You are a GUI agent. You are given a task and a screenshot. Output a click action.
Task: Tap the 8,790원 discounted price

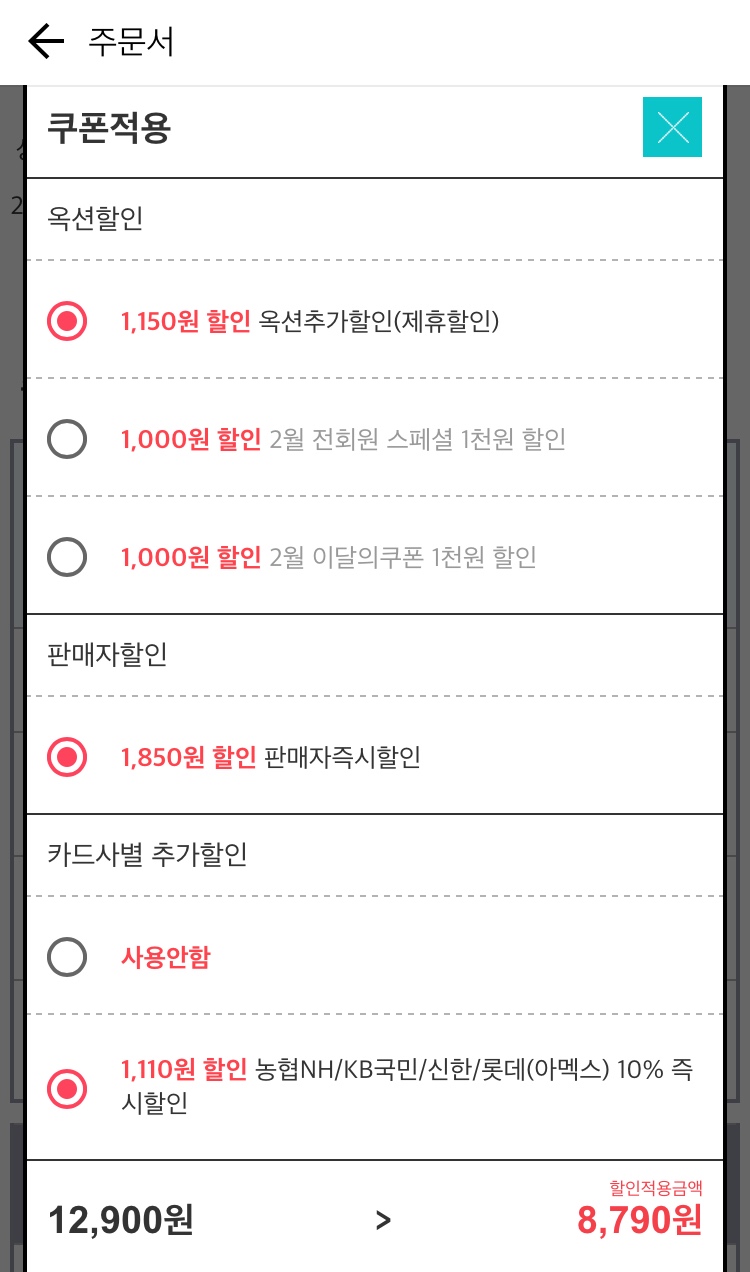(x=639, y=1220)
